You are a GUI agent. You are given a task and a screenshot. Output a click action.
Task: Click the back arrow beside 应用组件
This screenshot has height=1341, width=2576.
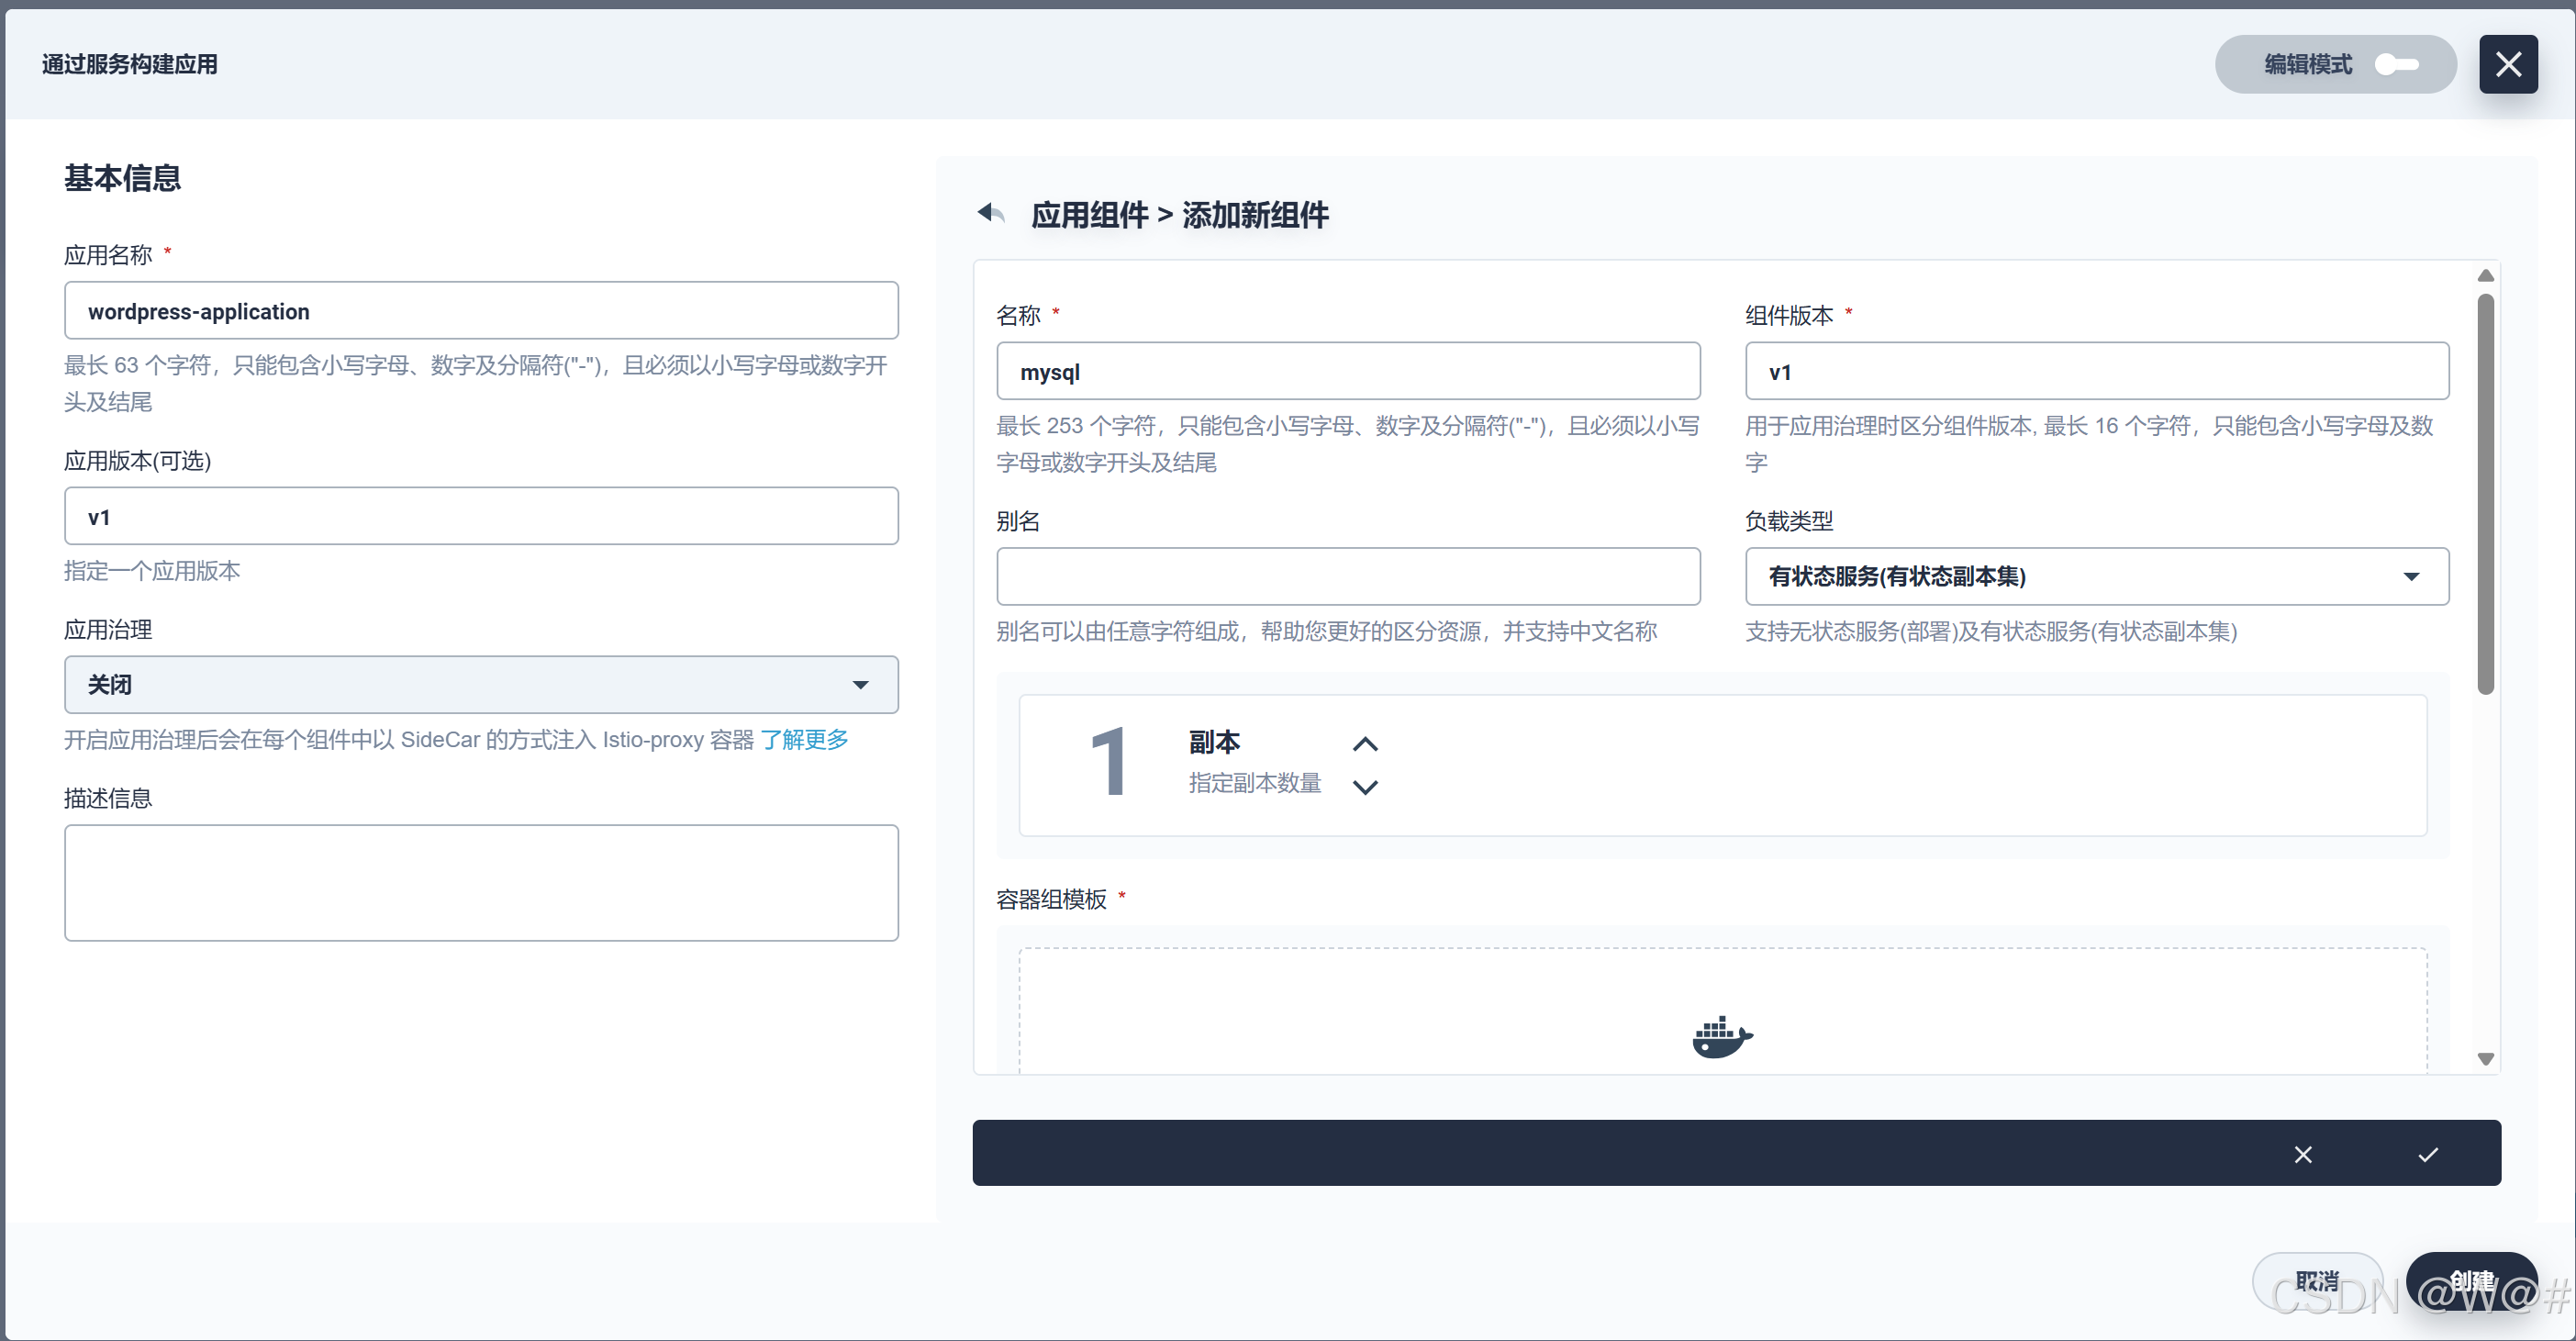point(990,213)
